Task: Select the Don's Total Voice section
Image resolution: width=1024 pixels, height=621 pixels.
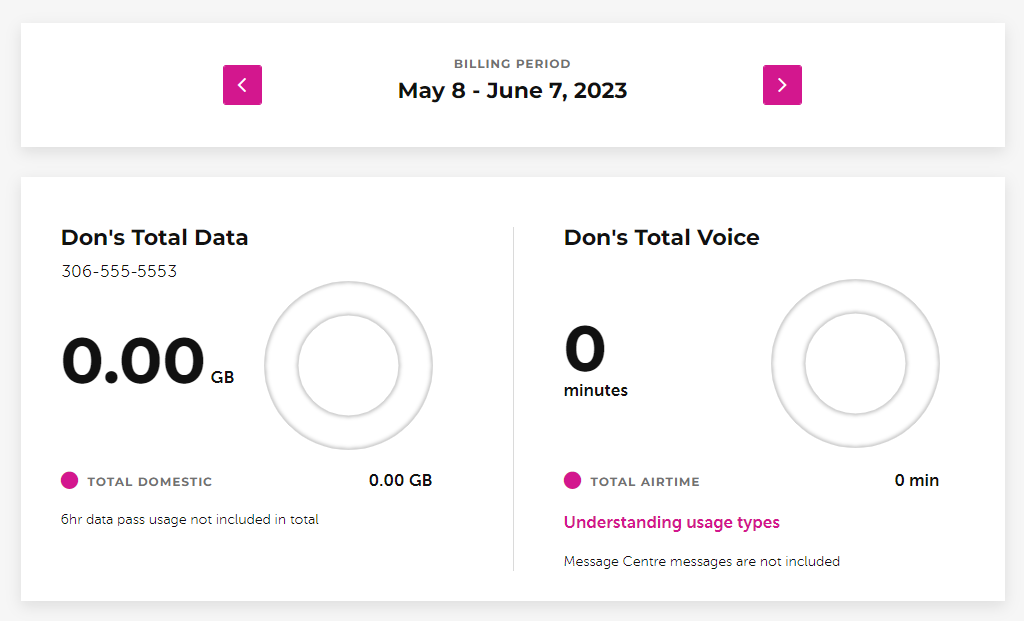Action: 661,238
